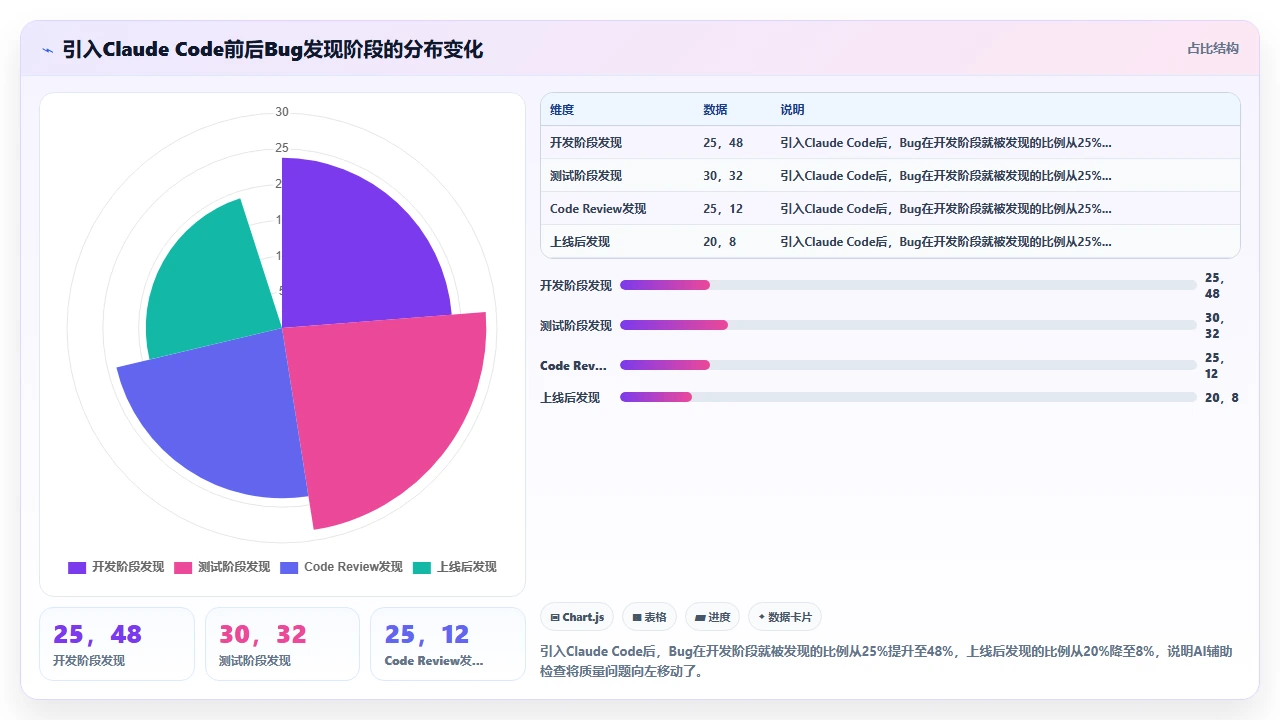Click table value 25，12
Screen dimensions: 1280x720
point(723,209)
